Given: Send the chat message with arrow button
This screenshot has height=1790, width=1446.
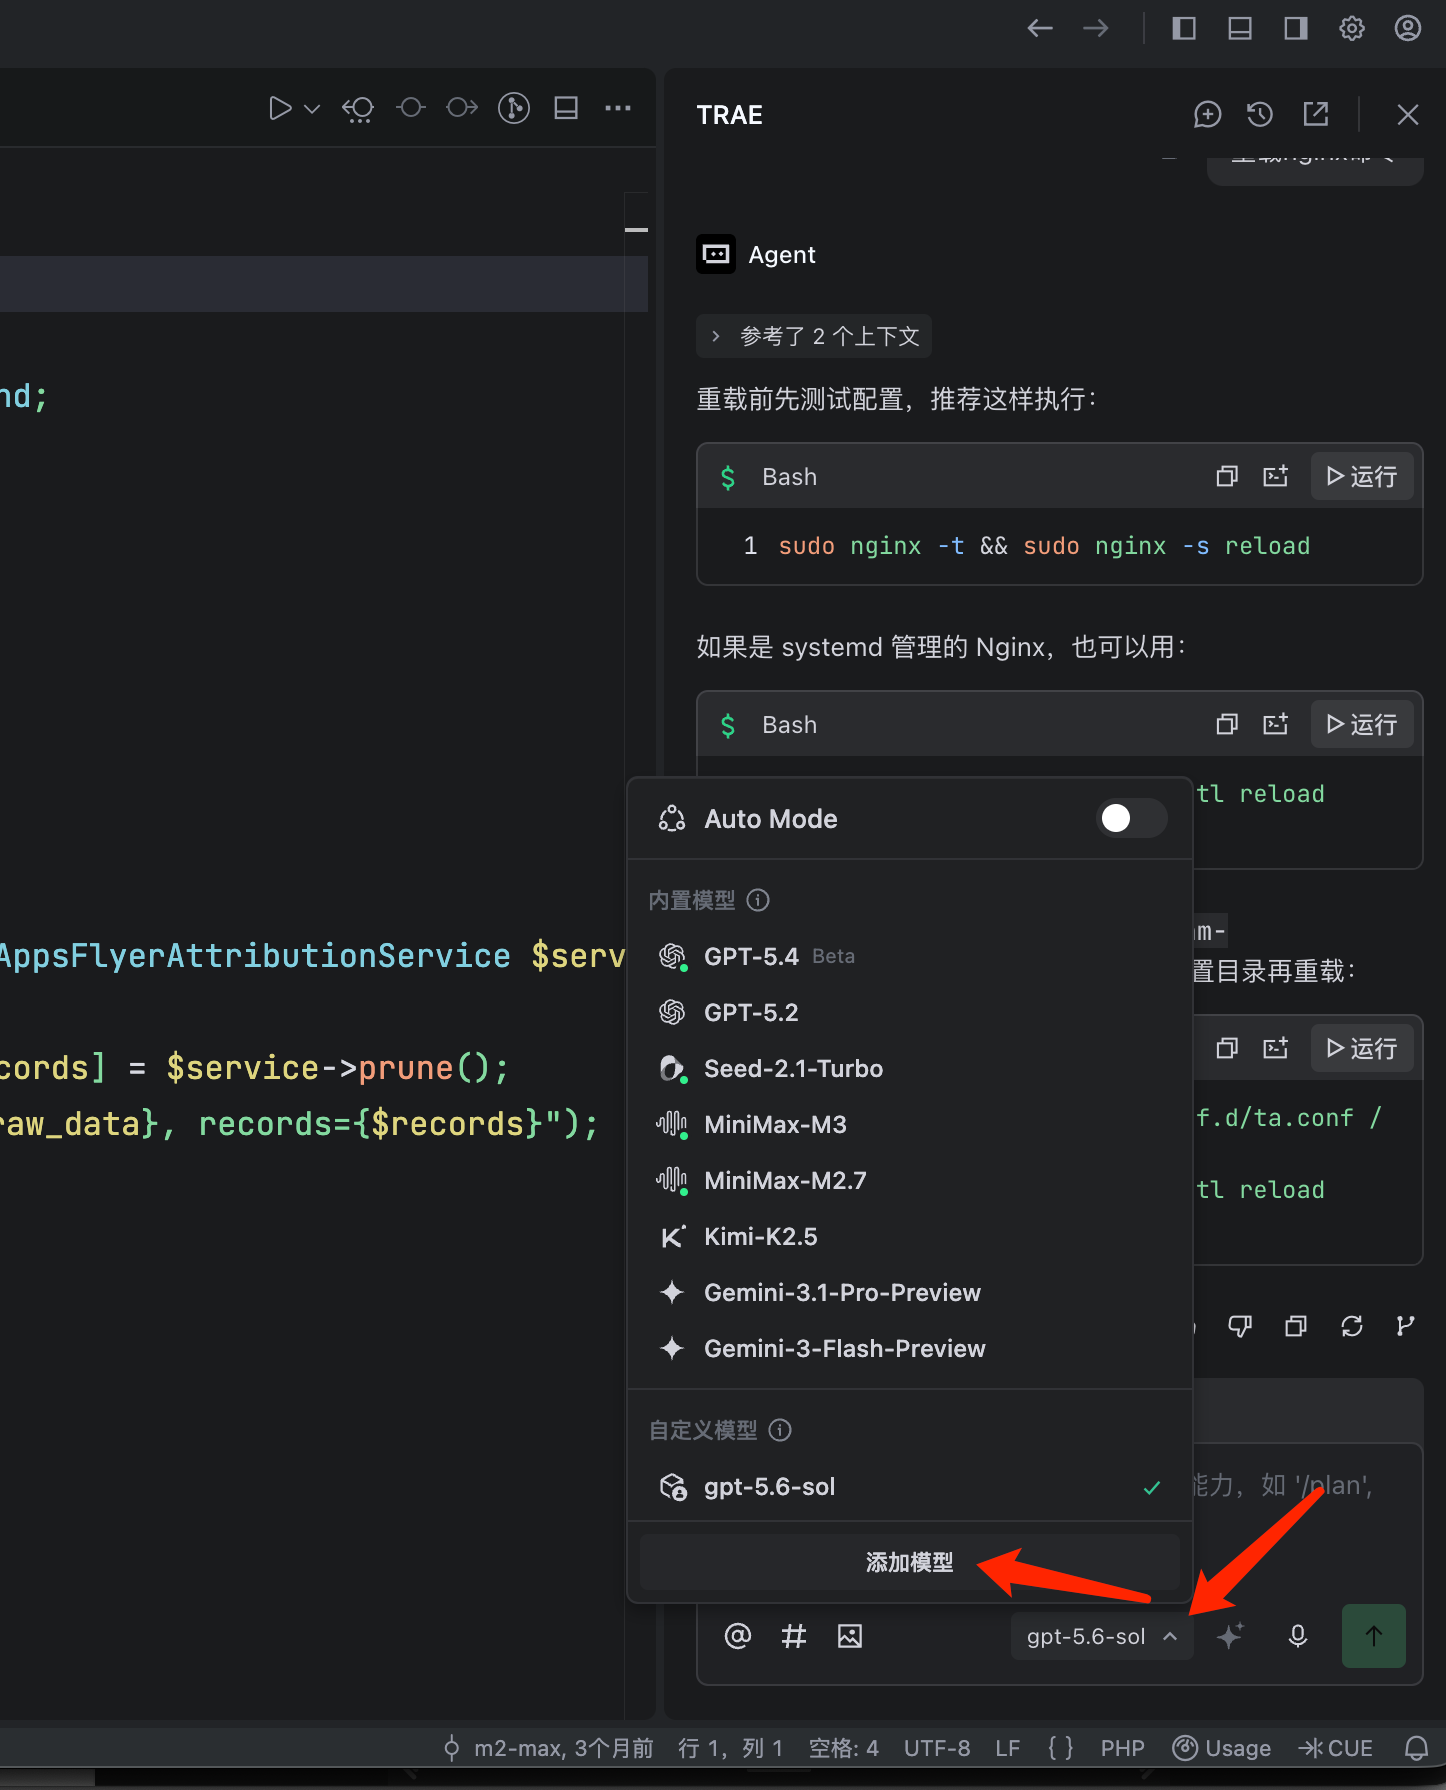Looking at the screenshot, I should pyautogui.click(x=1374, y=1636).
